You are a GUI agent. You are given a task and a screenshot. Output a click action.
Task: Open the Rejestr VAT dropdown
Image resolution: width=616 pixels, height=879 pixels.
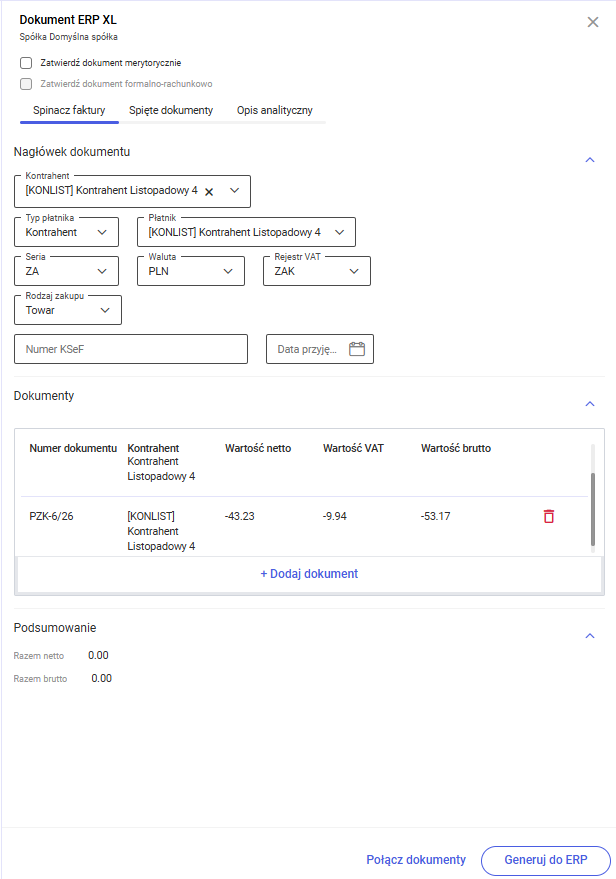pyautogui.click(x=316, y=271)
